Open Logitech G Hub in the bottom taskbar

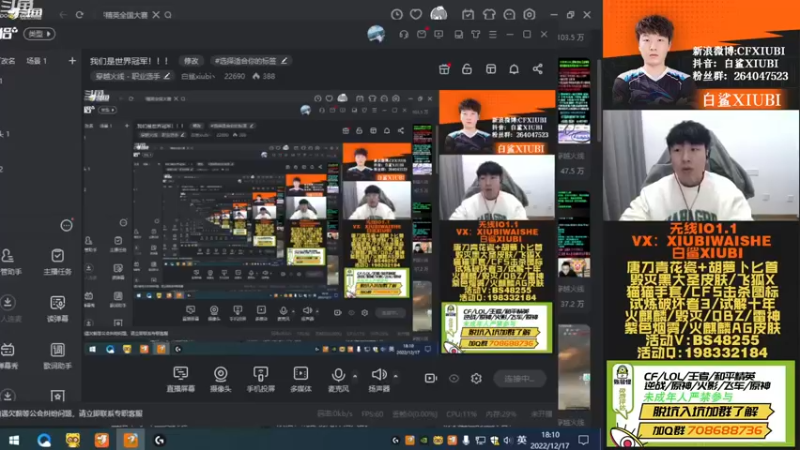point(159,440)
